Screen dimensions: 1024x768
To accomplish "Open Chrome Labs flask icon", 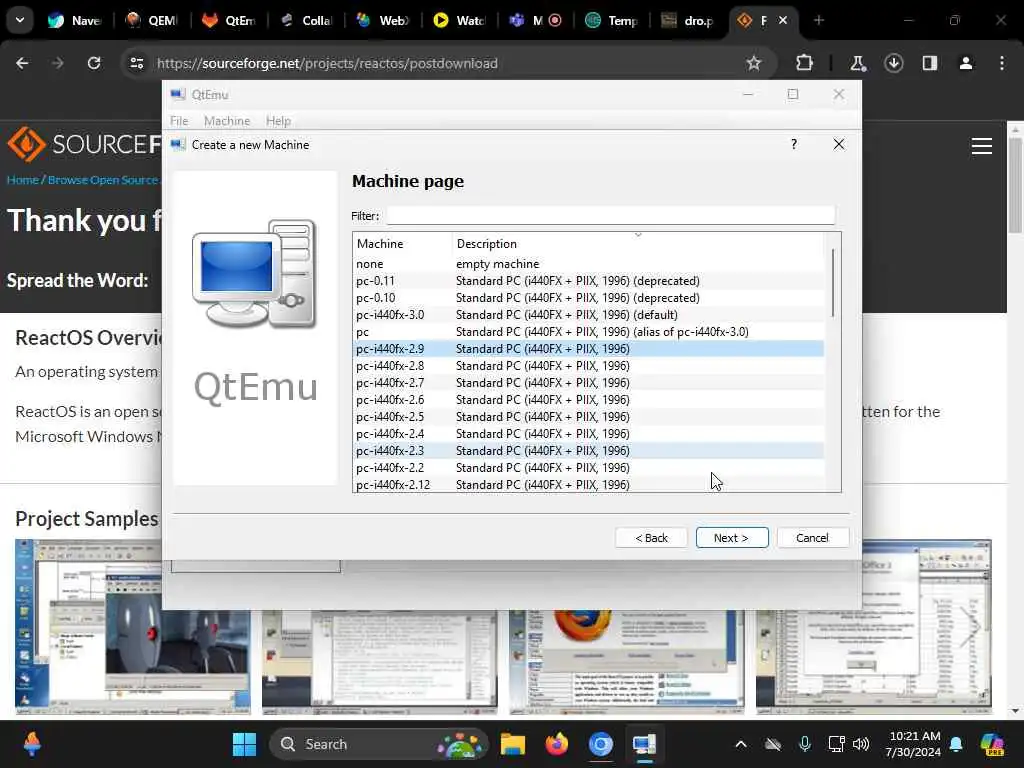I will pyautogui.click(x=857, y=63).
